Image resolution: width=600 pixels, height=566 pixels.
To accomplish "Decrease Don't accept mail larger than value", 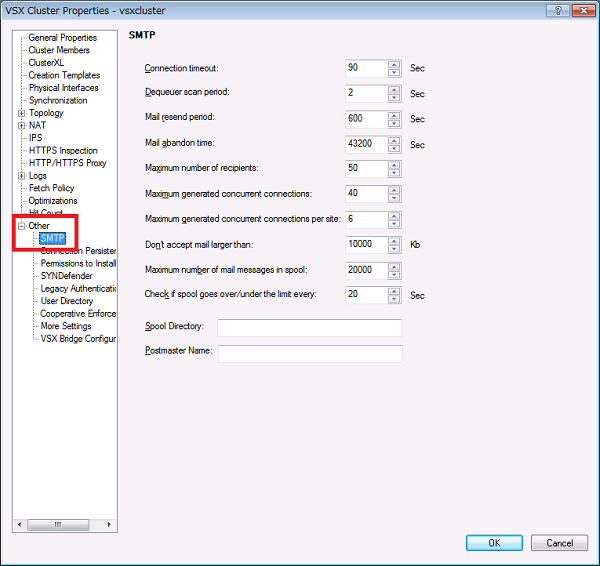I will click(394, 249).
